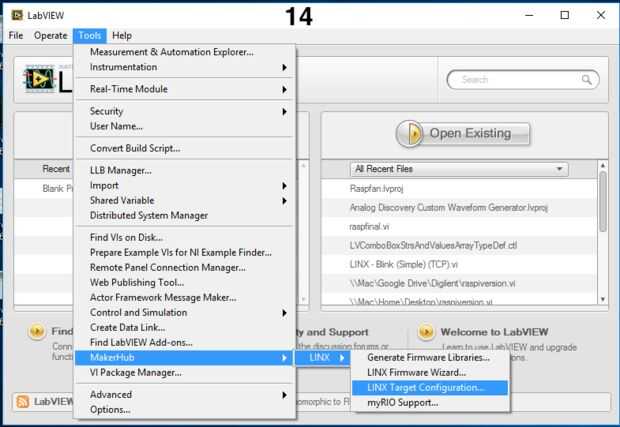Expand the Advanced submenu
620x427 pixels.
185,395
